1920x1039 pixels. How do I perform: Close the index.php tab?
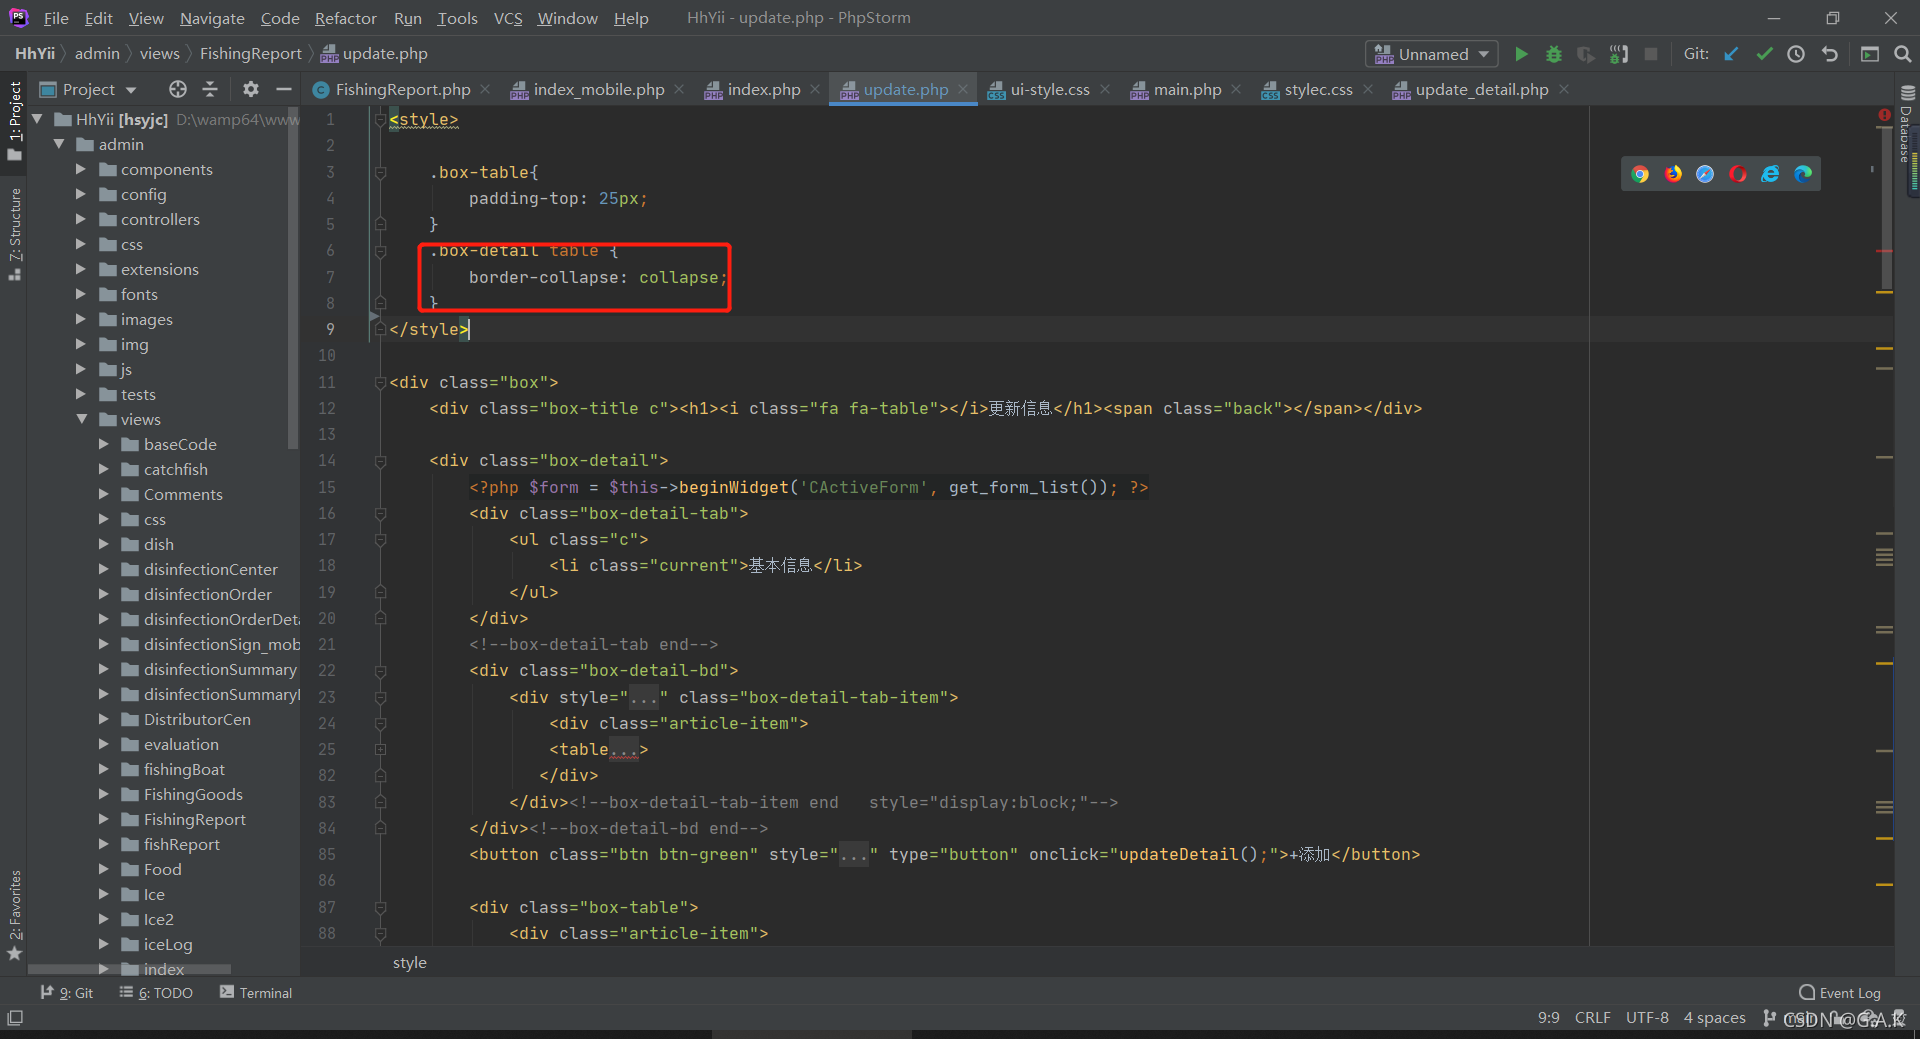[x=815, y=89]
